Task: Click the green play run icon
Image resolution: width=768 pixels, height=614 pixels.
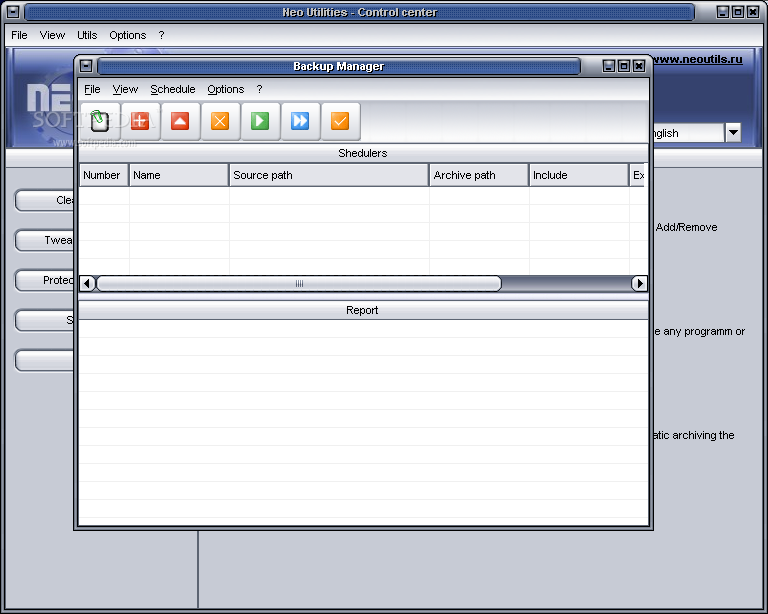Action: coord(260,121)
